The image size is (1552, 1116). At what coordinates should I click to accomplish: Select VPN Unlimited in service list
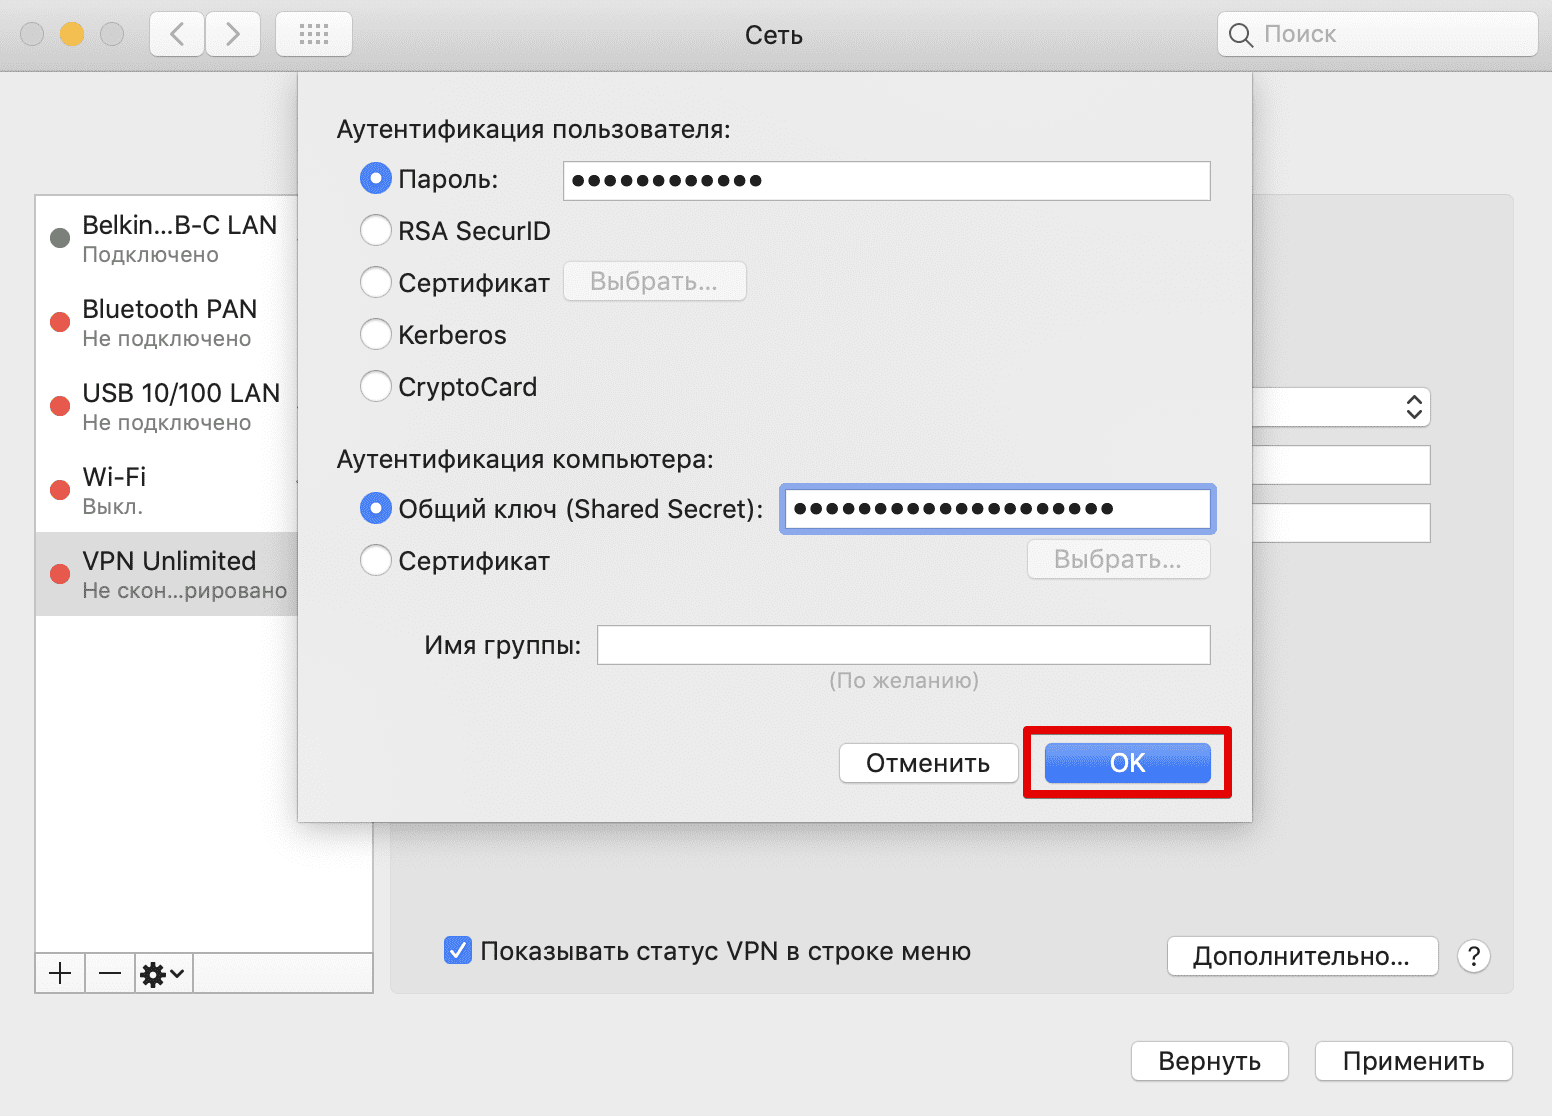[168, 573]
